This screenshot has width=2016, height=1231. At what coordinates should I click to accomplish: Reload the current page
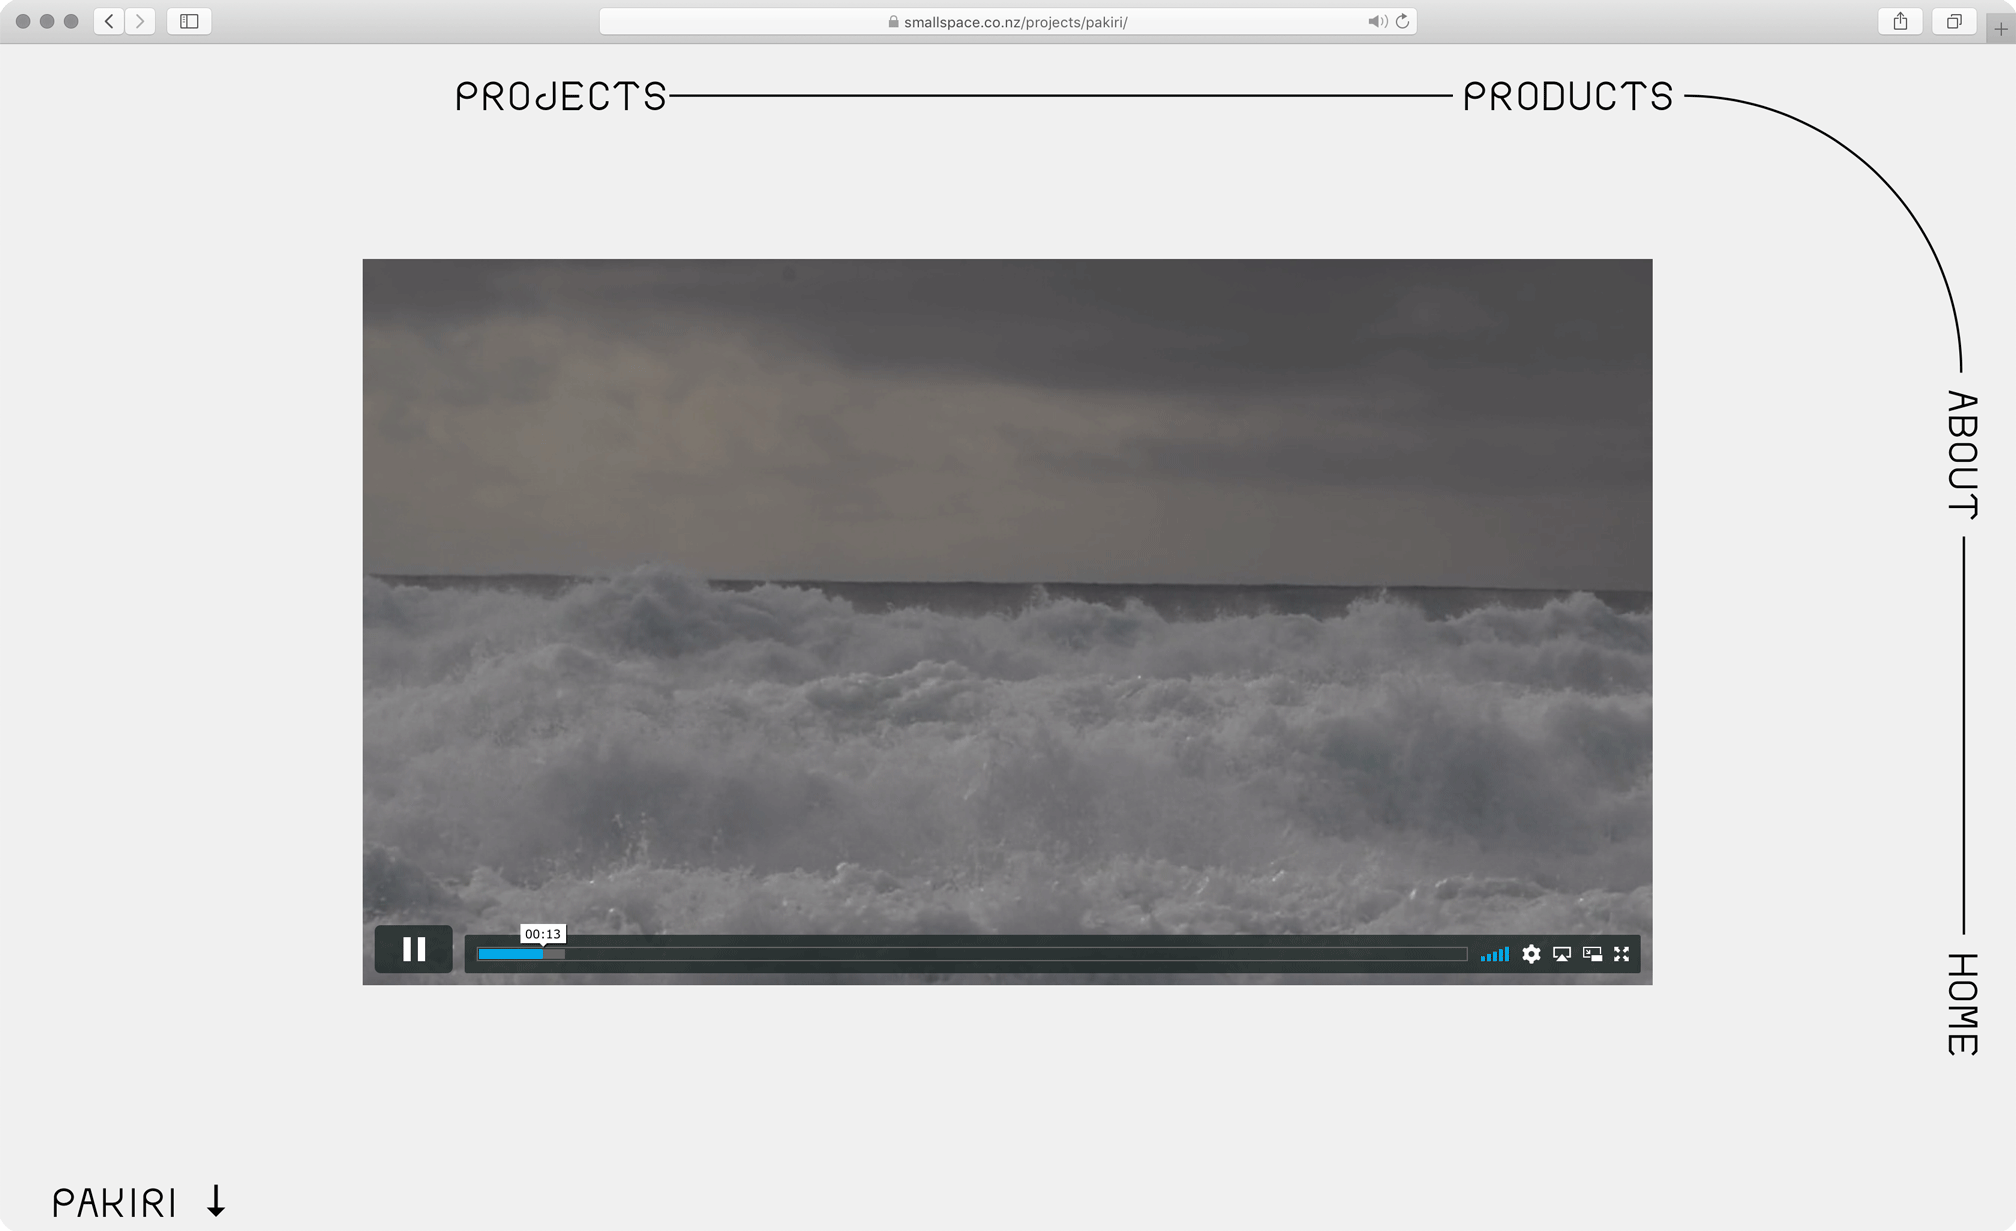click(1403, 21)
